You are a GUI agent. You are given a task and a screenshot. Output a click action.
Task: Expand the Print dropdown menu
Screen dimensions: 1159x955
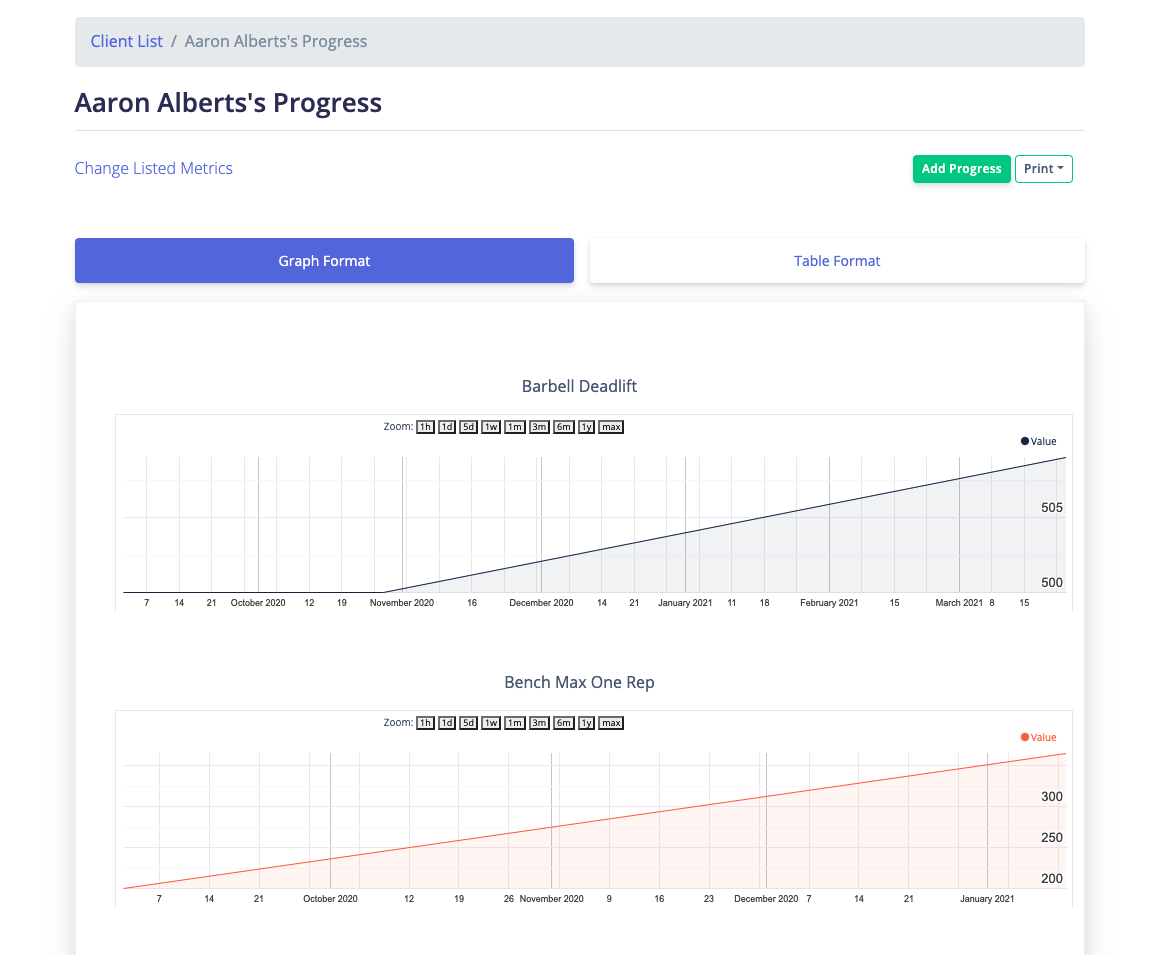tap(1043, 169)
